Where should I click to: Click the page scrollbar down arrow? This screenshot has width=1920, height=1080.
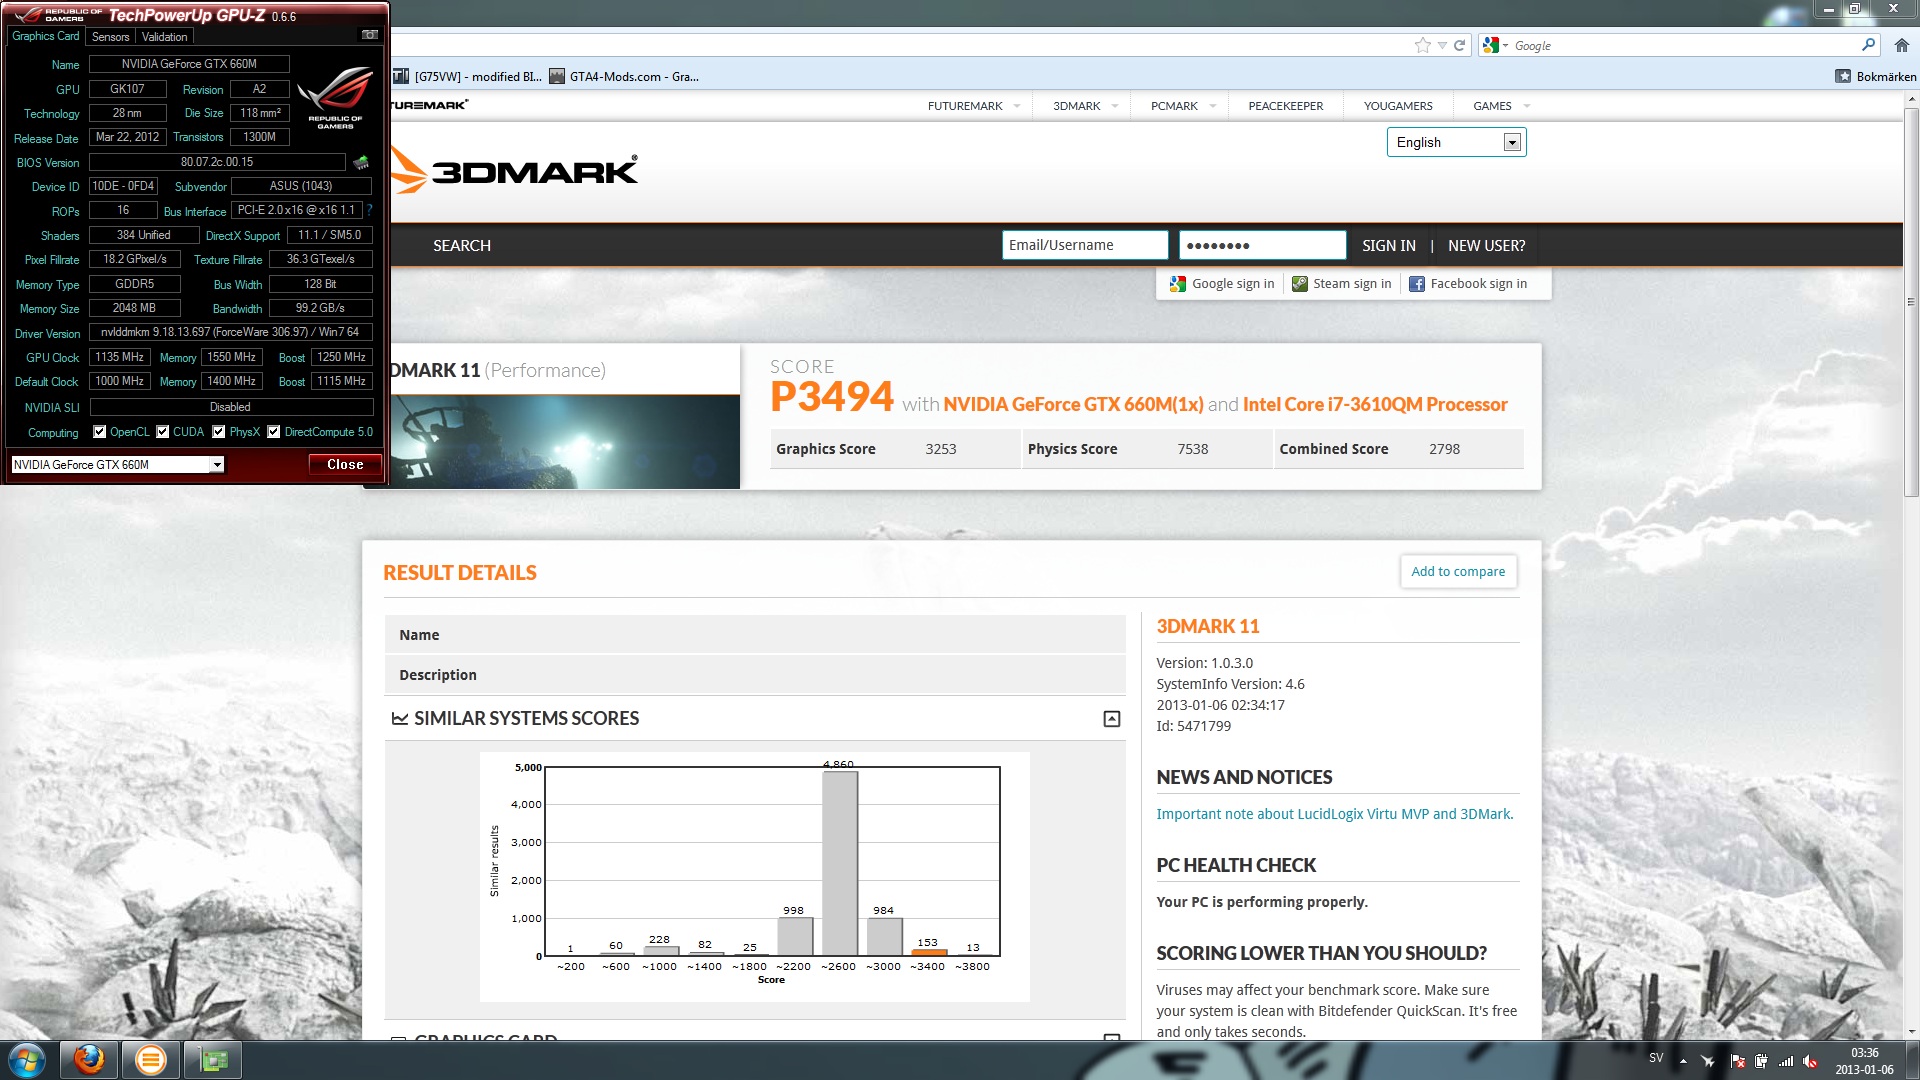coord(1911,1031)
